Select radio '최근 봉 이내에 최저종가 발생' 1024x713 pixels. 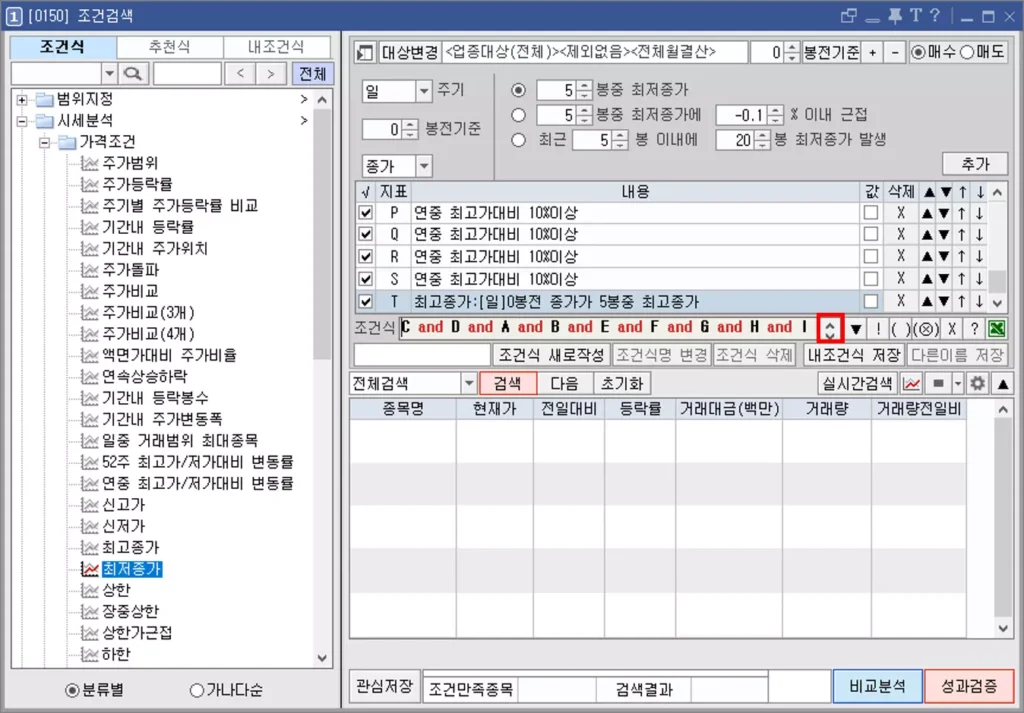tap(519, 140)
